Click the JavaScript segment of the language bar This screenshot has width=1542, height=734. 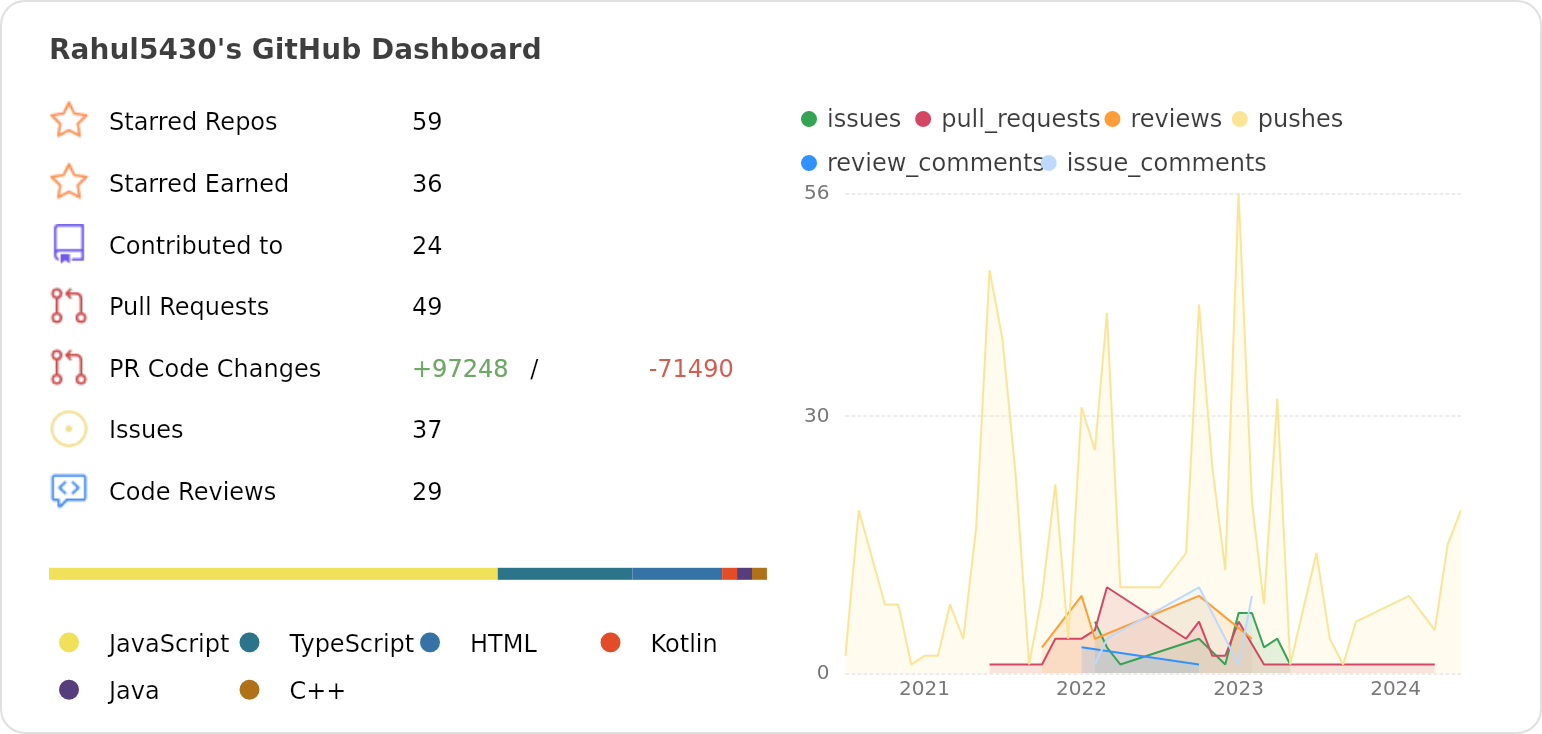(273, 574)
